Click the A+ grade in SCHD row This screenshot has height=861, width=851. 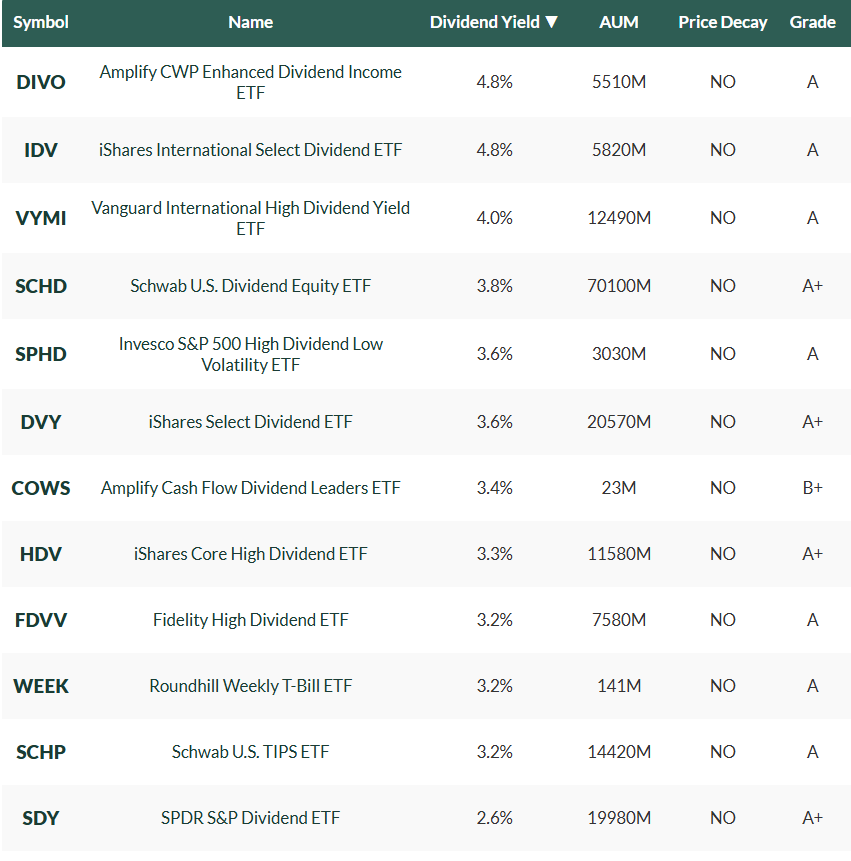(x=813, y=286)
